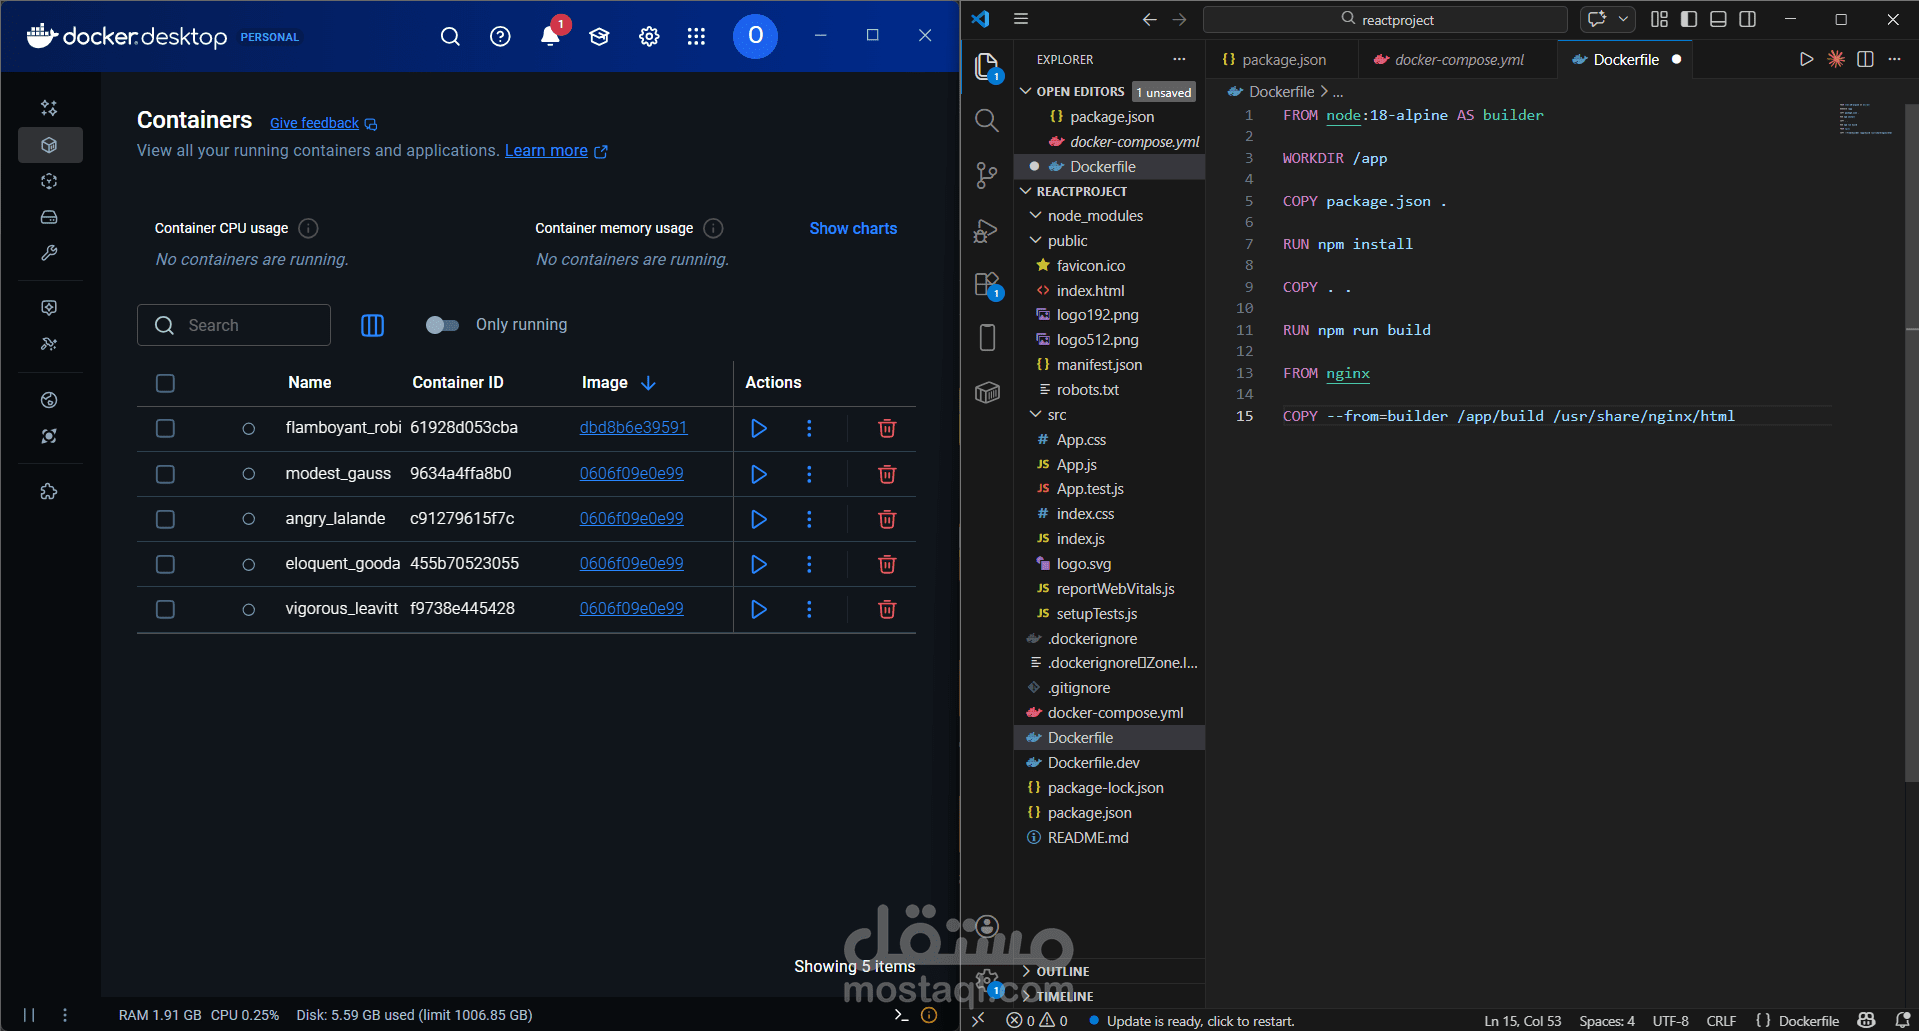This screenshot has width=1919, height=1031.
Task: Open VS Code Search view
Action: [987, 121]
